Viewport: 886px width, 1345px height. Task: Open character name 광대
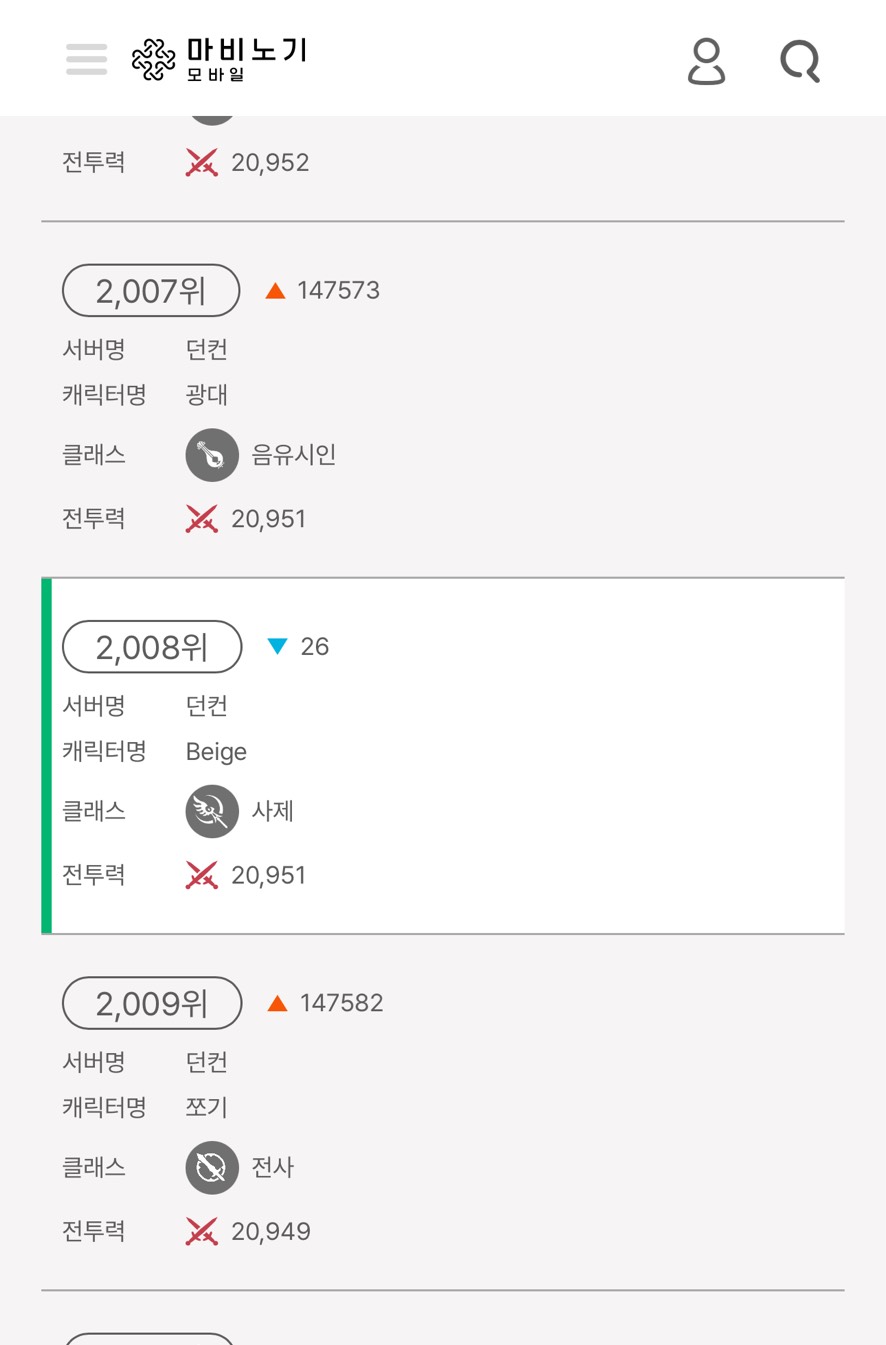pyautogui.click(x=207, y=395)
